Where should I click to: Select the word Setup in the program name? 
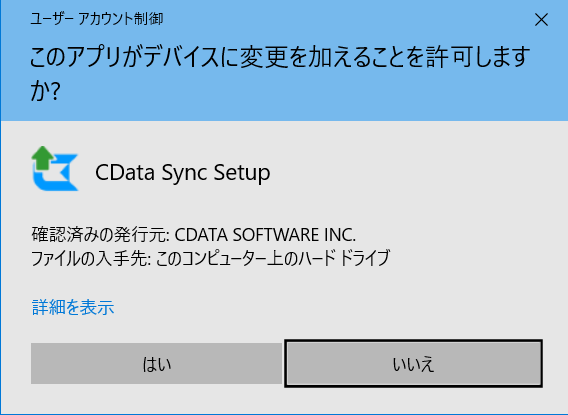tap(242, 173)
